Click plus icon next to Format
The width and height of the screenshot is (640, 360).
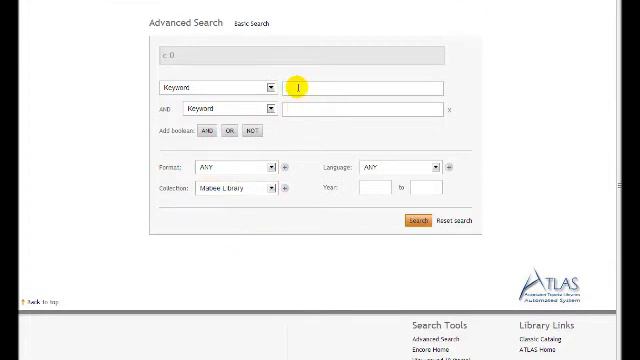coord(285,167)
